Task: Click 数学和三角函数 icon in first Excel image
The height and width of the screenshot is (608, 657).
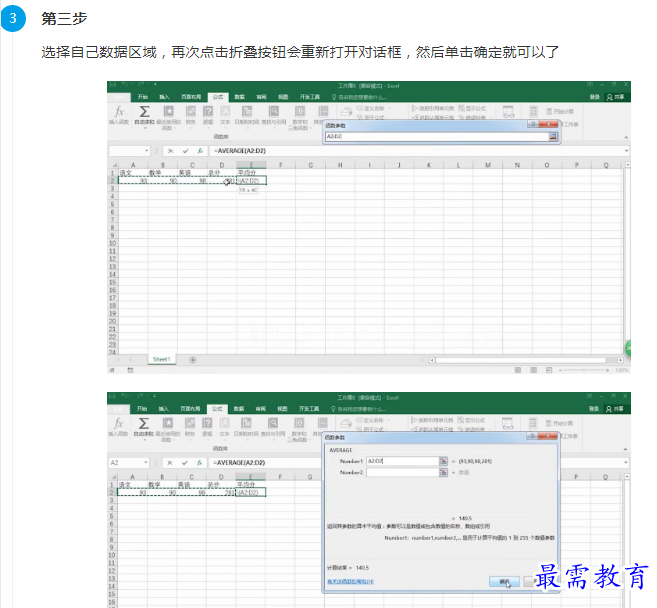Action: tap(300, 111)
